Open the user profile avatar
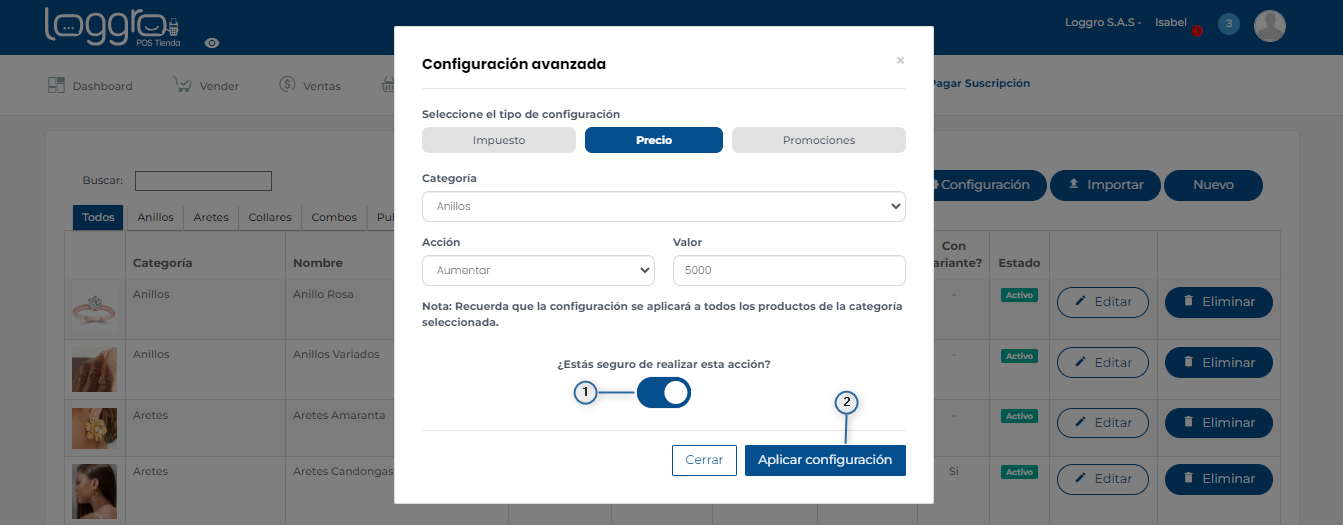The width and height of the screenshot is (1343, 525). click(1269, 26)
